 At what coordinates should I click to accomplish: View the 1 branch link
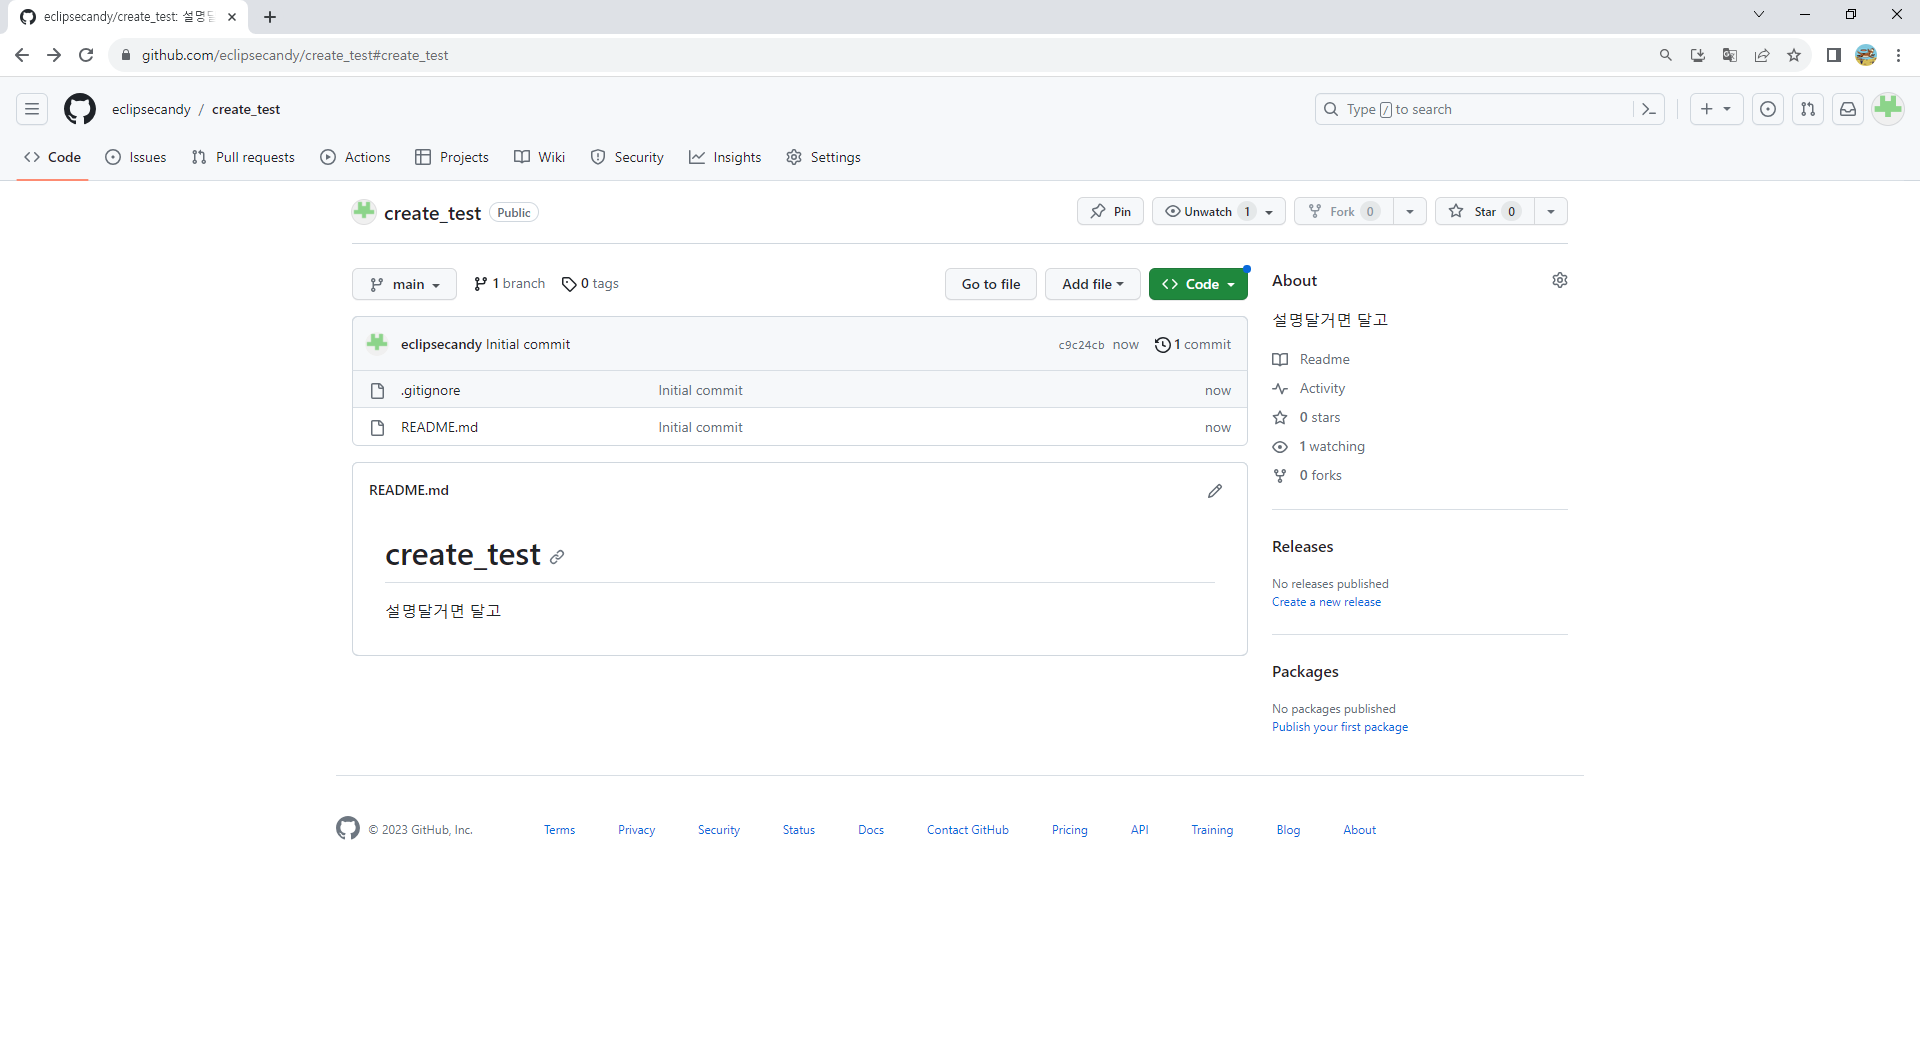click(x=509, y=284)
